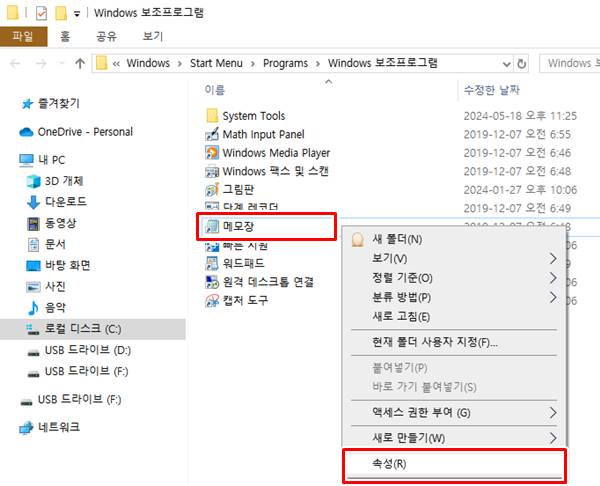
Task: Expand chevron after Start Menu breadcrumb
Action: pos(253,64)
